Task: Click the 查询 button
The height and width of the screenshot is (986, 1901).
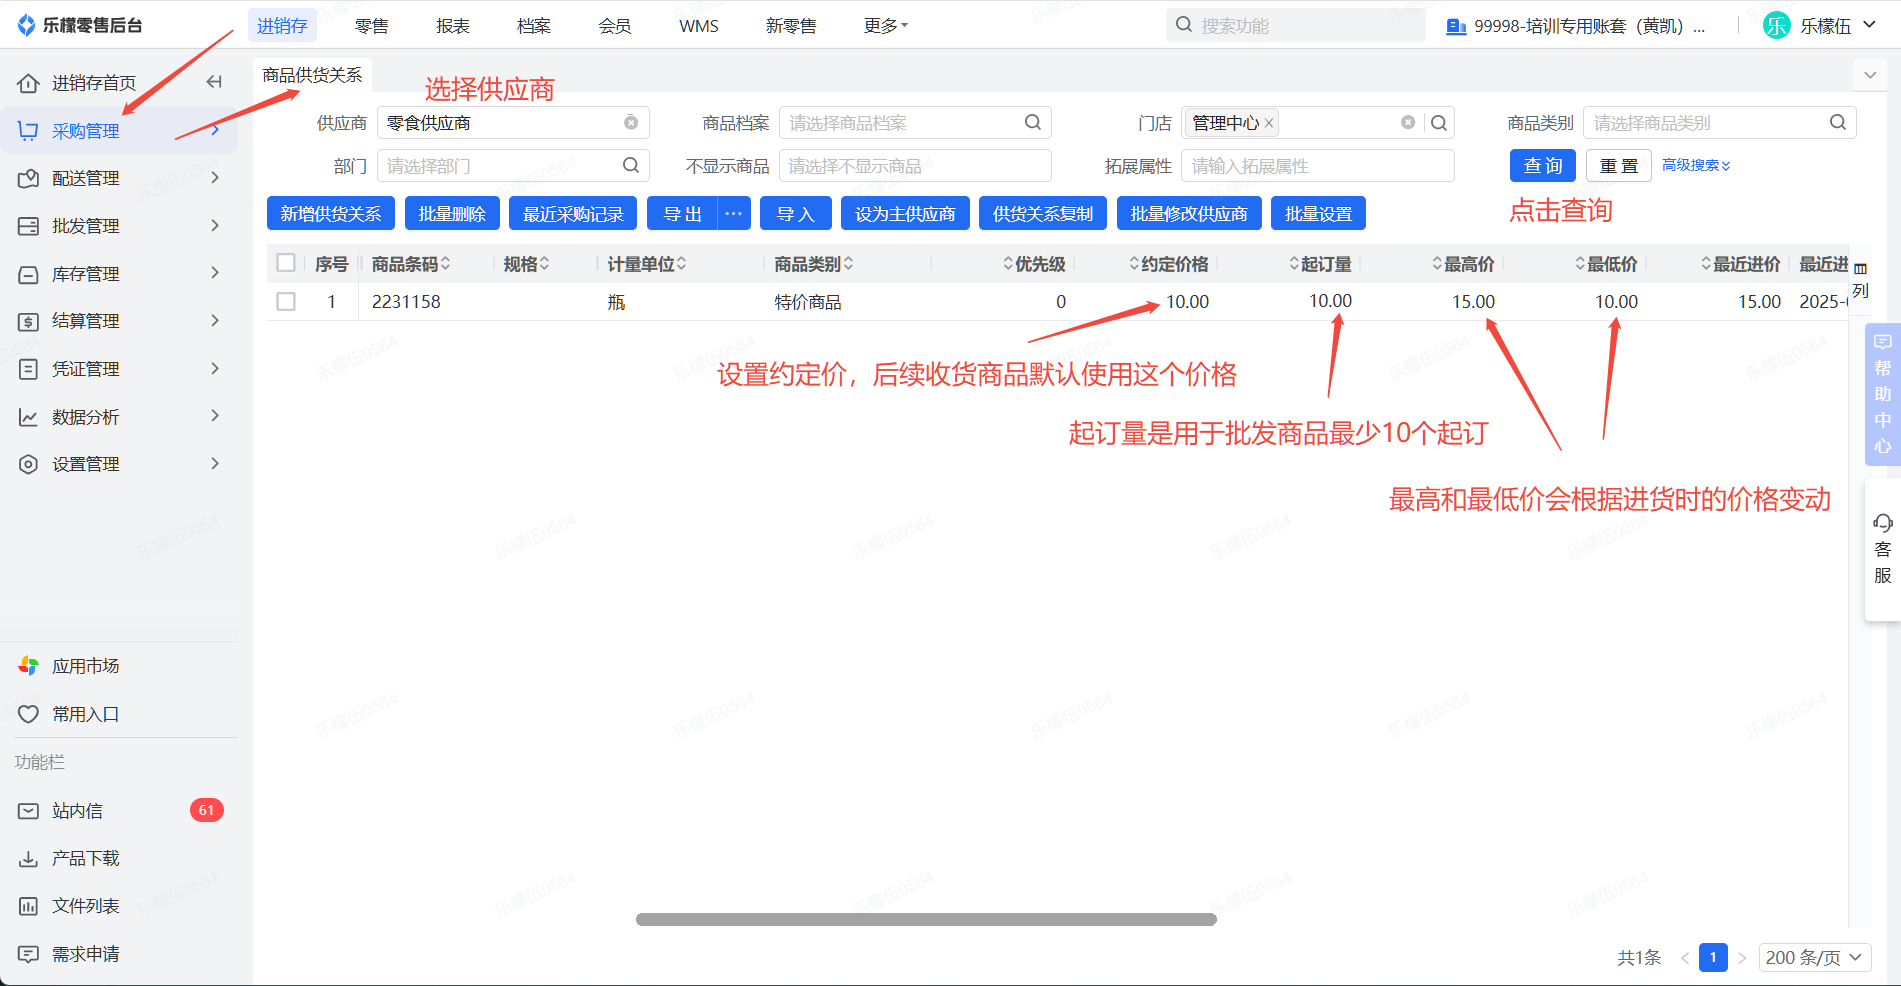Action: point(1543,166)
